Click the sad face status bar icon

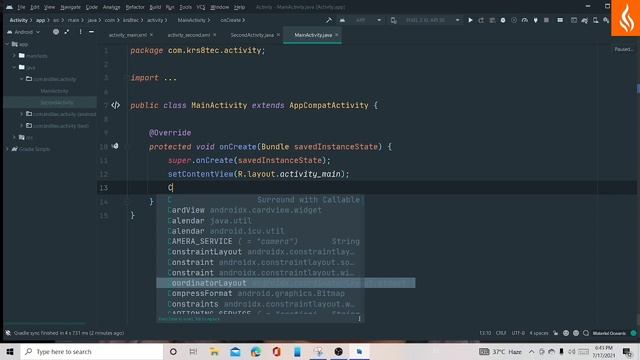coord(566,333)
